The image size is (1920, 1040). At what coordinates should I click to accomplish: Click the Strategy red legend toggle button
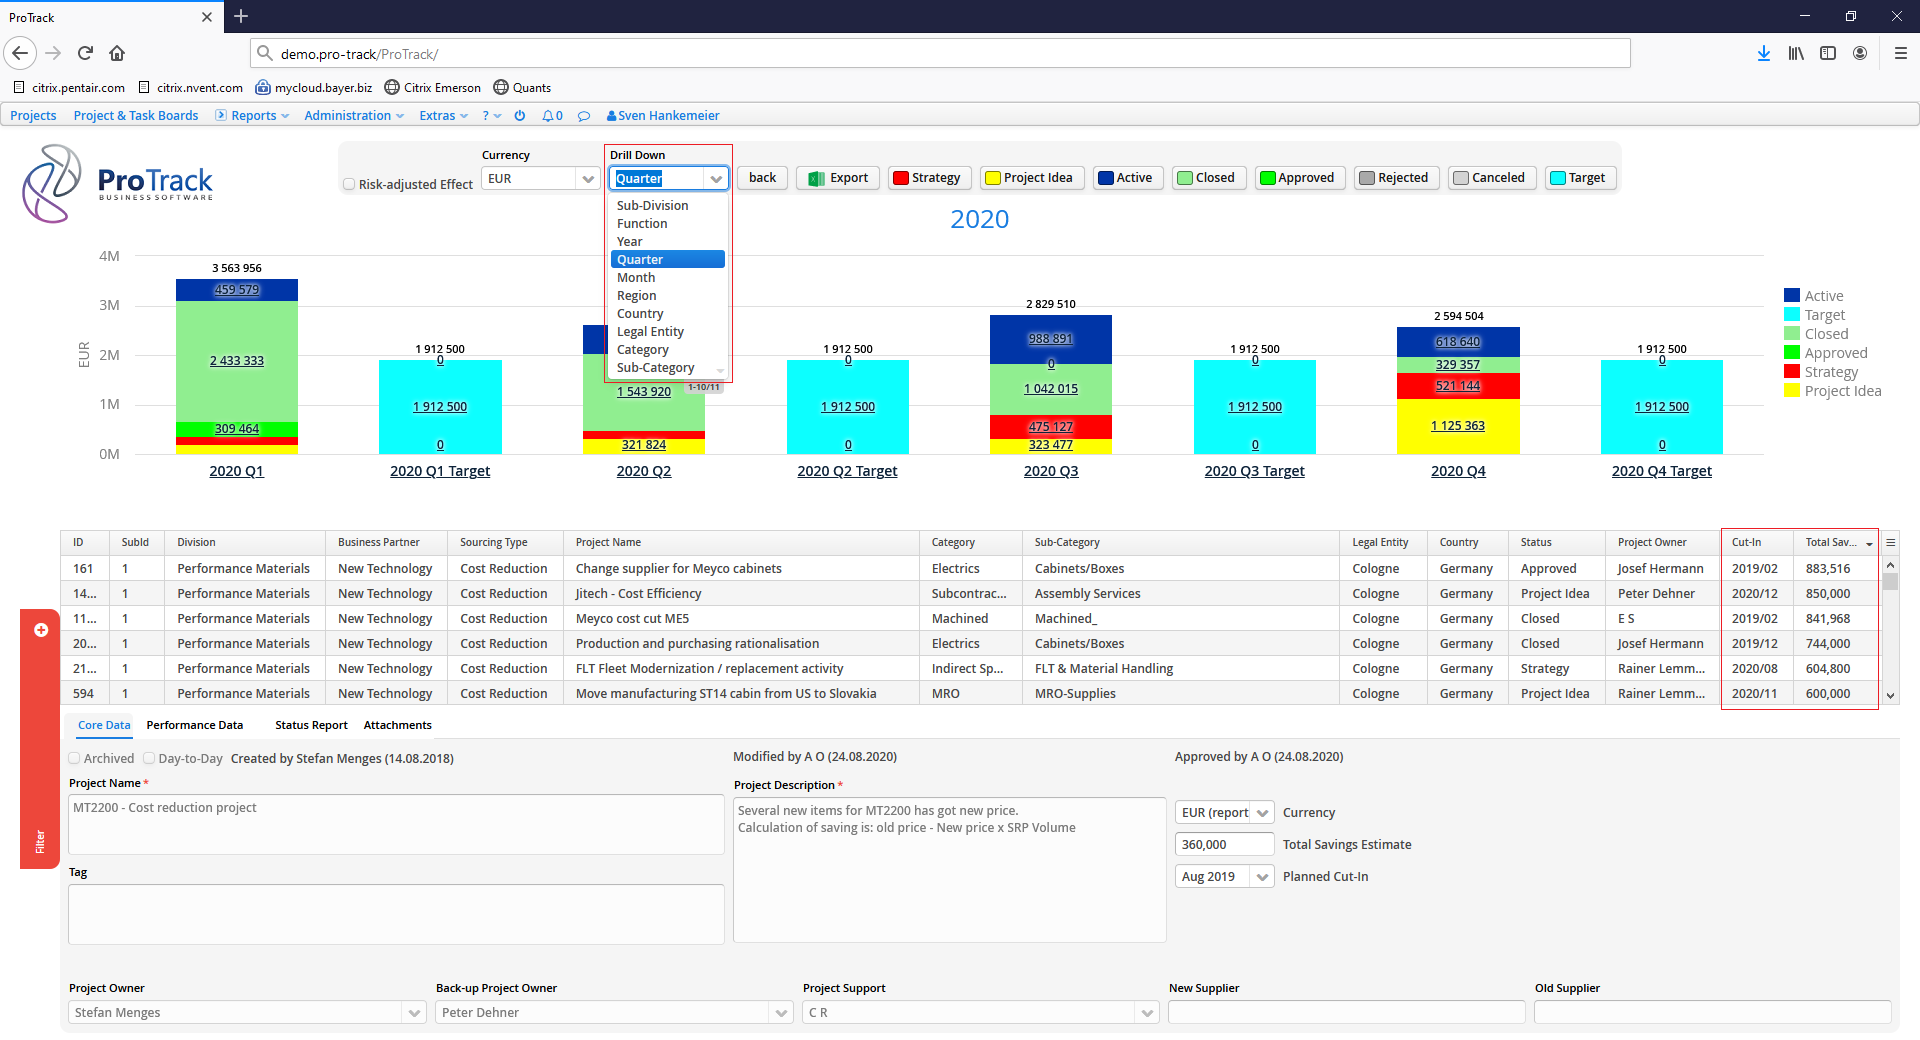(x=926, y=178)
